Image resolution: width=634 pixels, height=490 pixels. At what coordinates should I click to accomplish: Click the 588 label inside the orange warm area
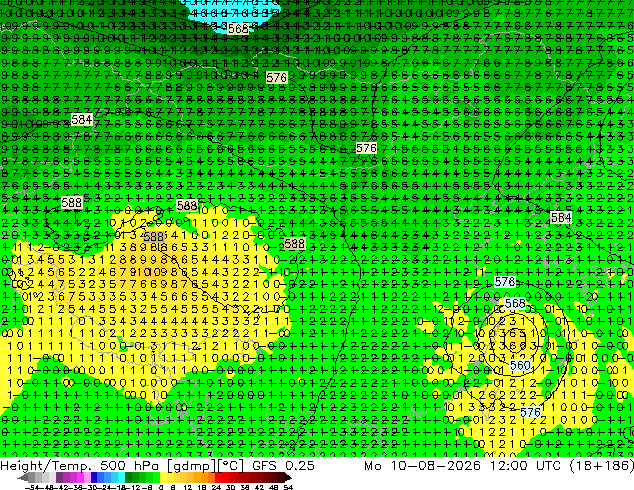coord(154,237)
